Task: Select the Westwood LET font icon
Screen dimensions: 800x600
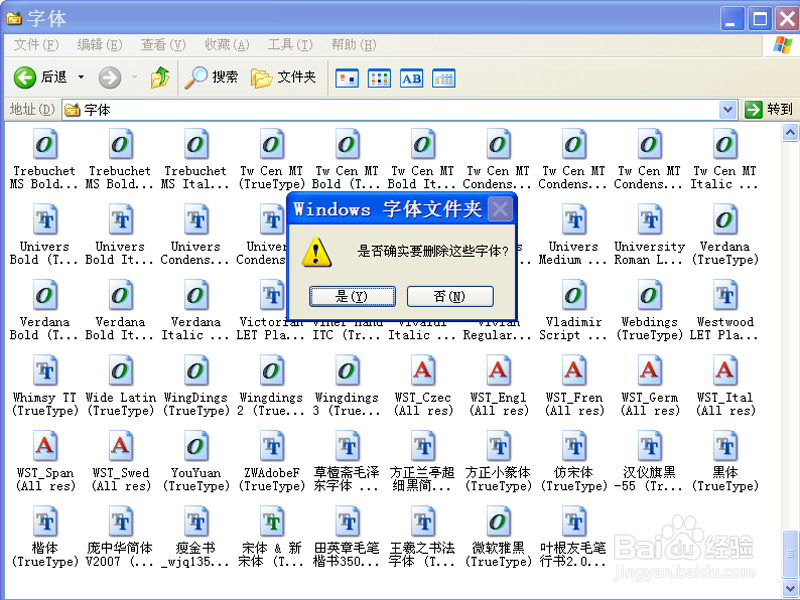Action: (x=725, y=295)
